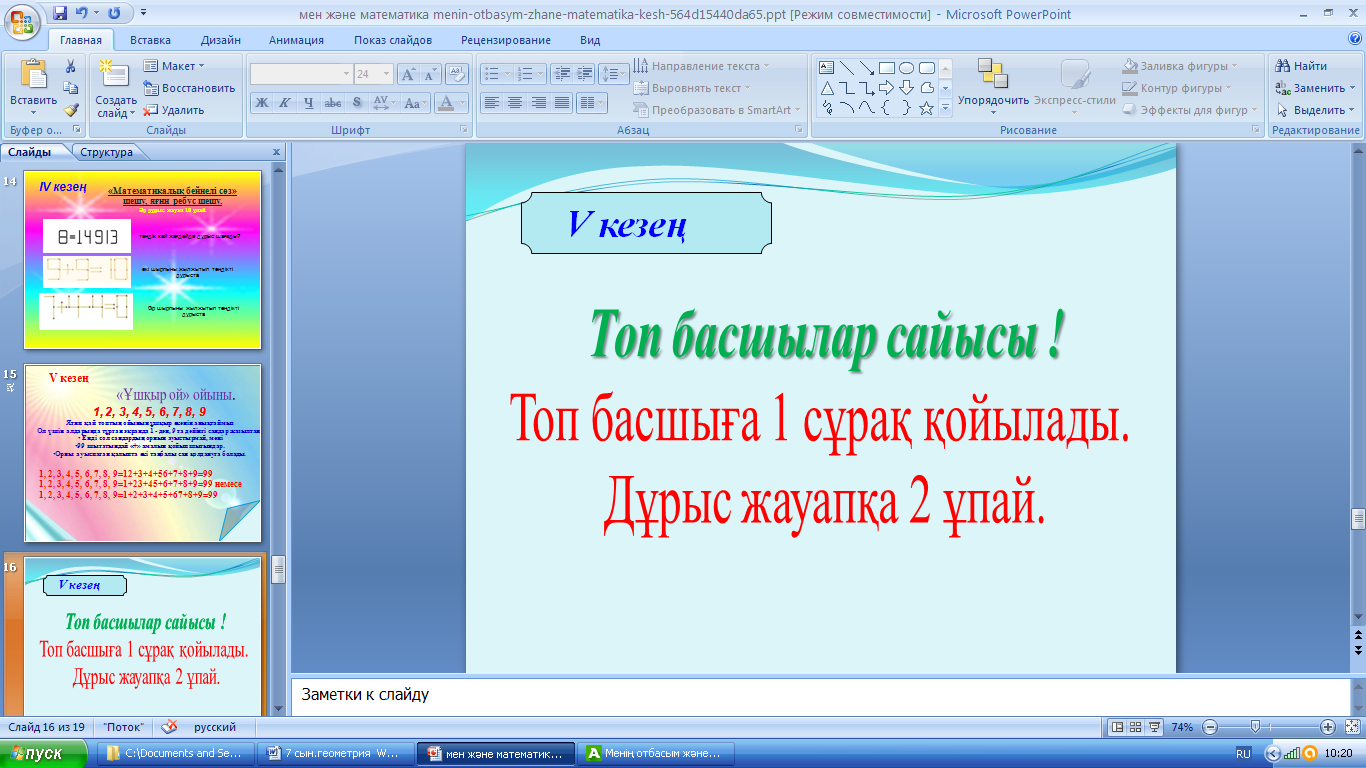Switch to the Структура outline tab

coord(106,152)
